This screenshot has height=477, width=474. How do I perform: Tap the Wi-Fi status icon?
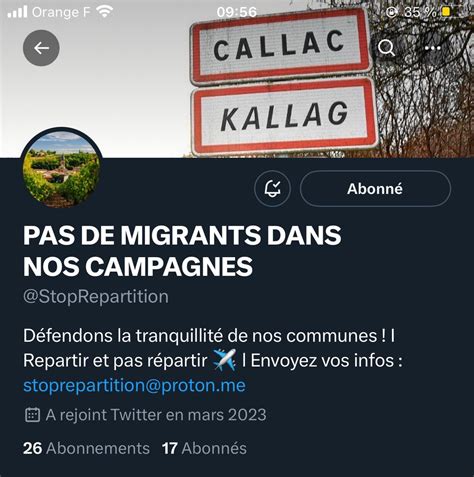click(104, 12)
